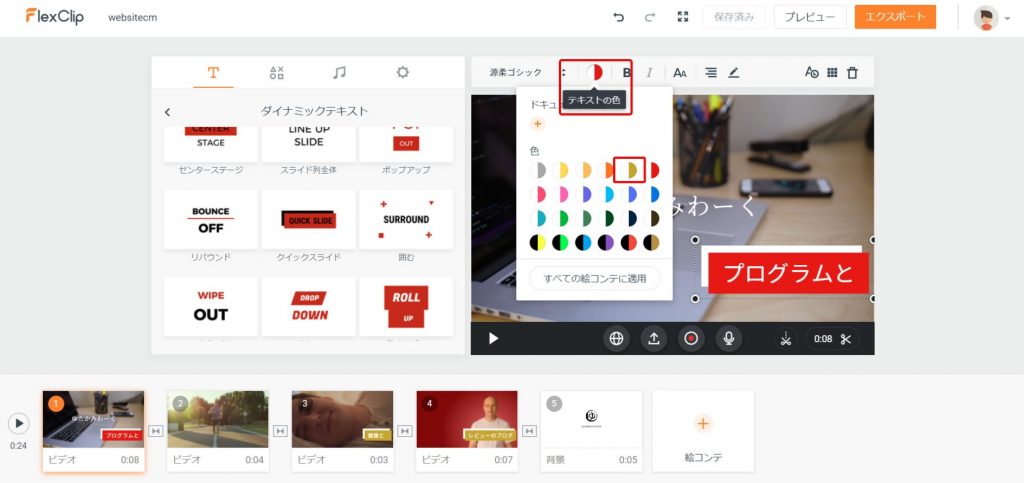Select the white and gold color swatch
This screenshot has width=1024, height=483.
coord(630,170)
